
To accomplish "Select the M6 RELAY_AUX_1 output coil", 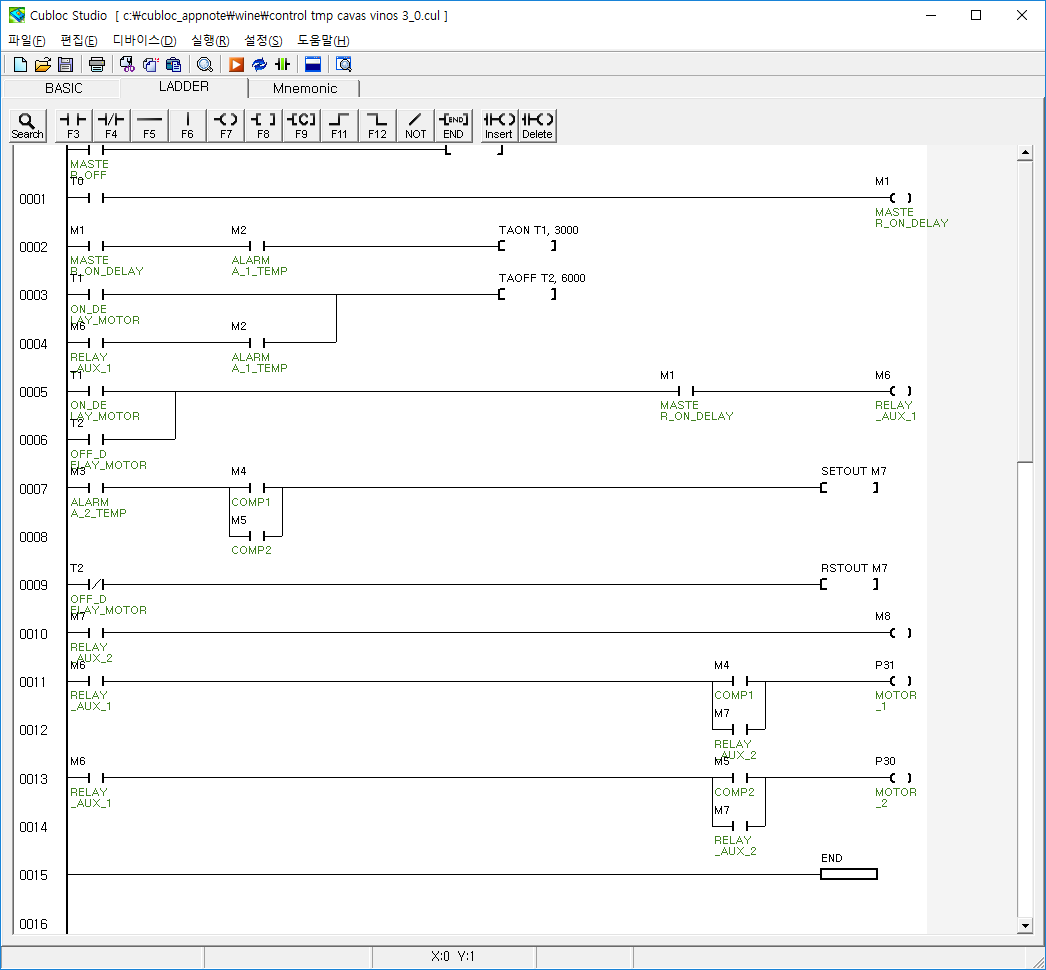I will click(900, 391).
